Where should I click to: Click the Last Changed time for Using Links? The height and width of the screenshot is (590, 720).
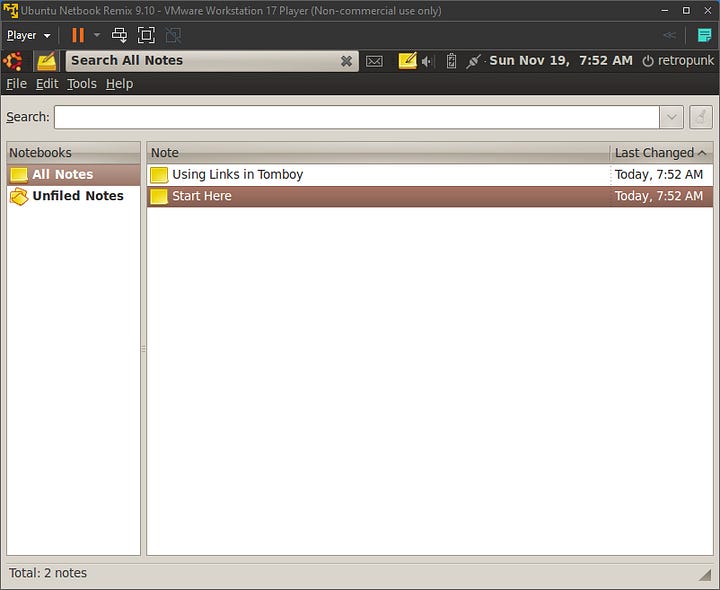tap(659, 174)
